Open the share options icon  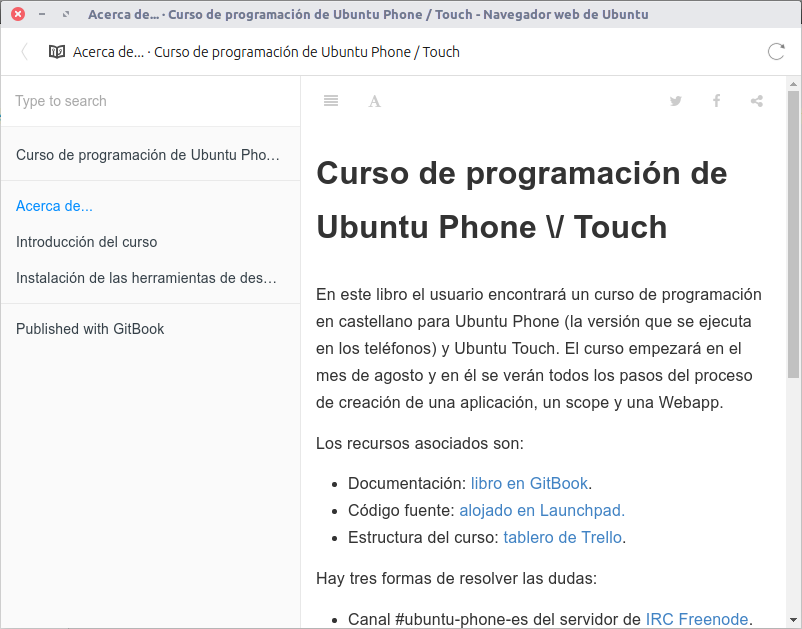757,101
